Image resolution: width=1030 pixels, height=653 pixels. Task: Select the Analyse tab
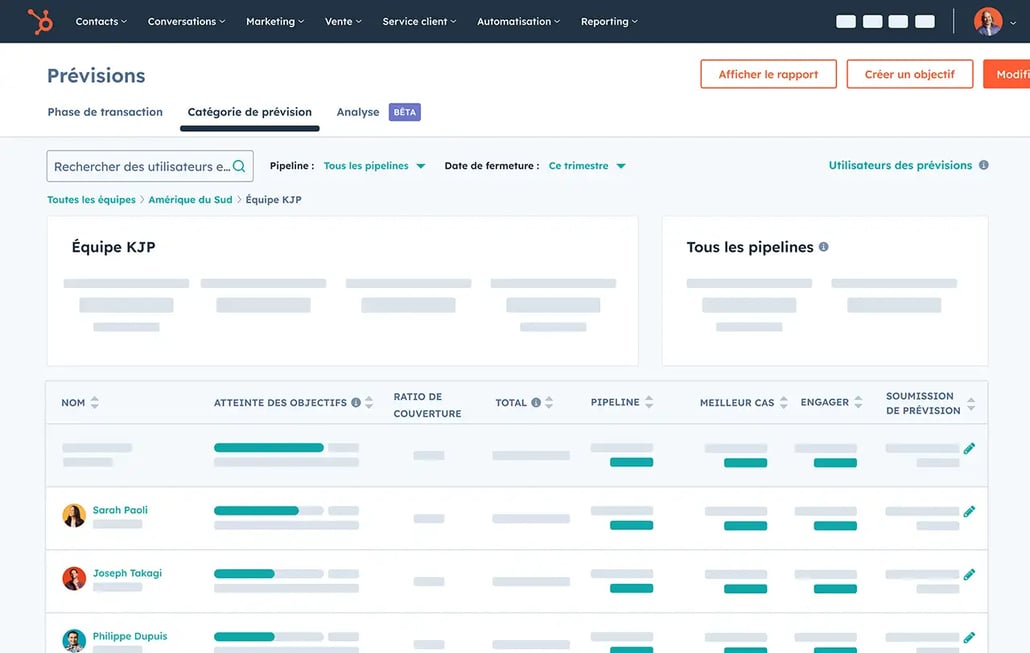pyautogui.click(x=358, y=112)
